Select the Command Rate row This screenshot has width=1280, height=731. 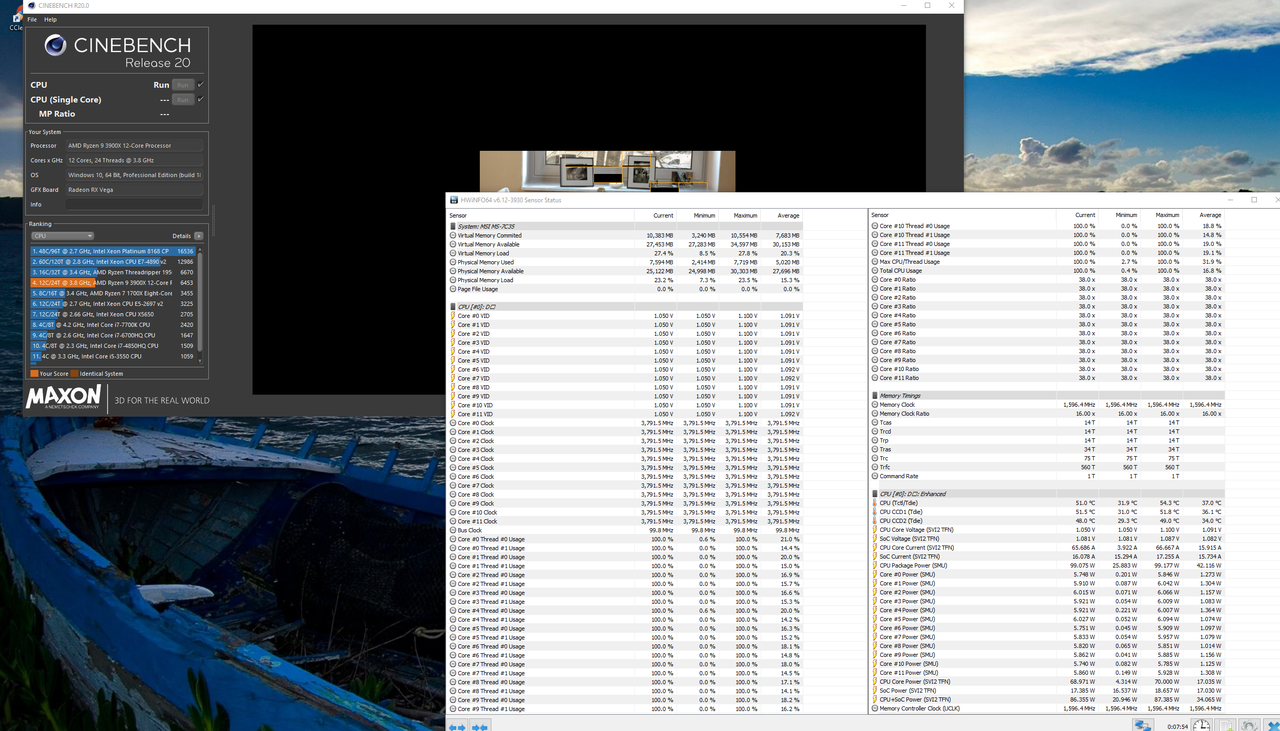tap(1047, 476)
